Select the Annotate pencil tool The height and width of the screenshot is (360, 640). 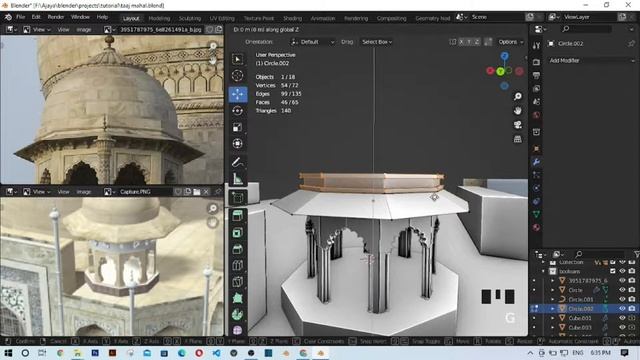click(x=238, y=162)
